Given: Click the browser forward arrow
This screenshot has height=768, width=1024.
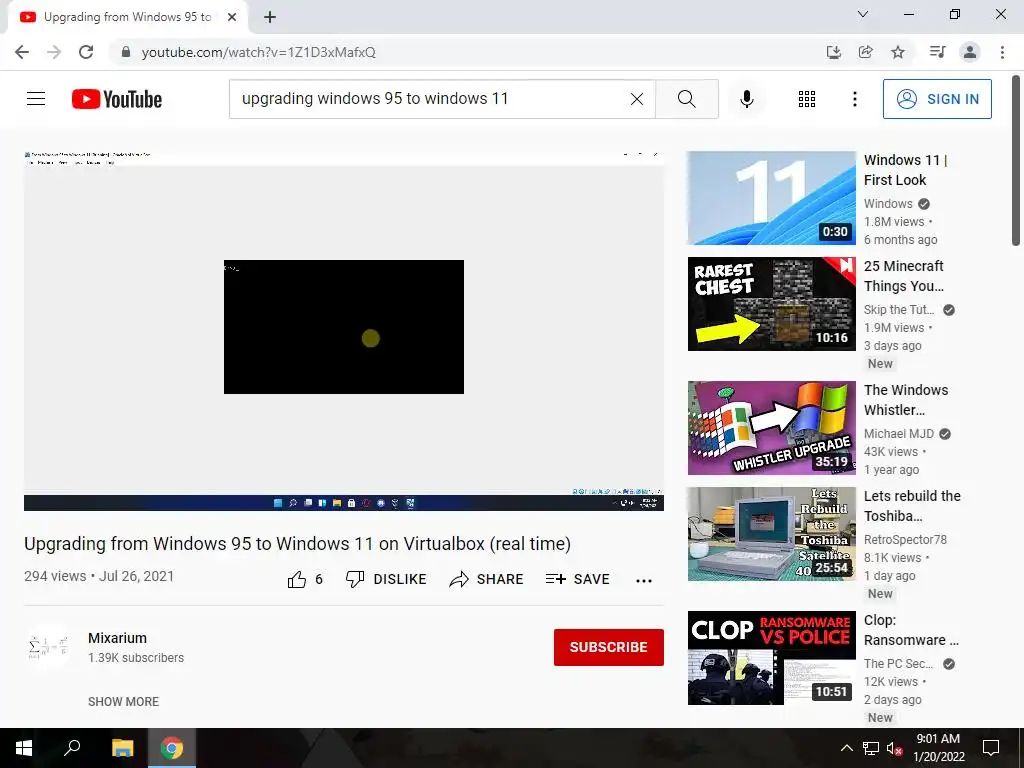Looking at the screenshot, I should click(54, 52).
